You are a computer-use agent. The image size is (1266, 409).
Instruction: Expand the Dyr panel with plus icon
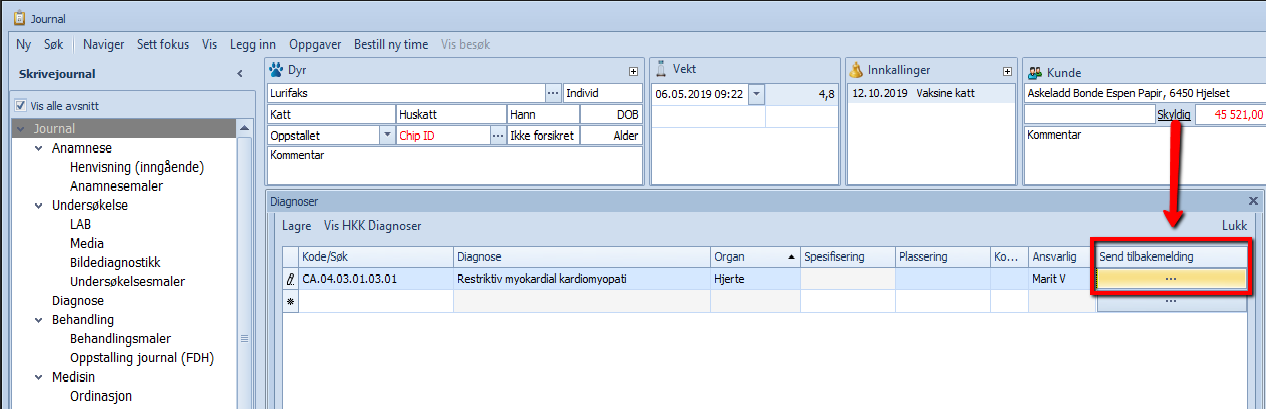pos(632,72)
